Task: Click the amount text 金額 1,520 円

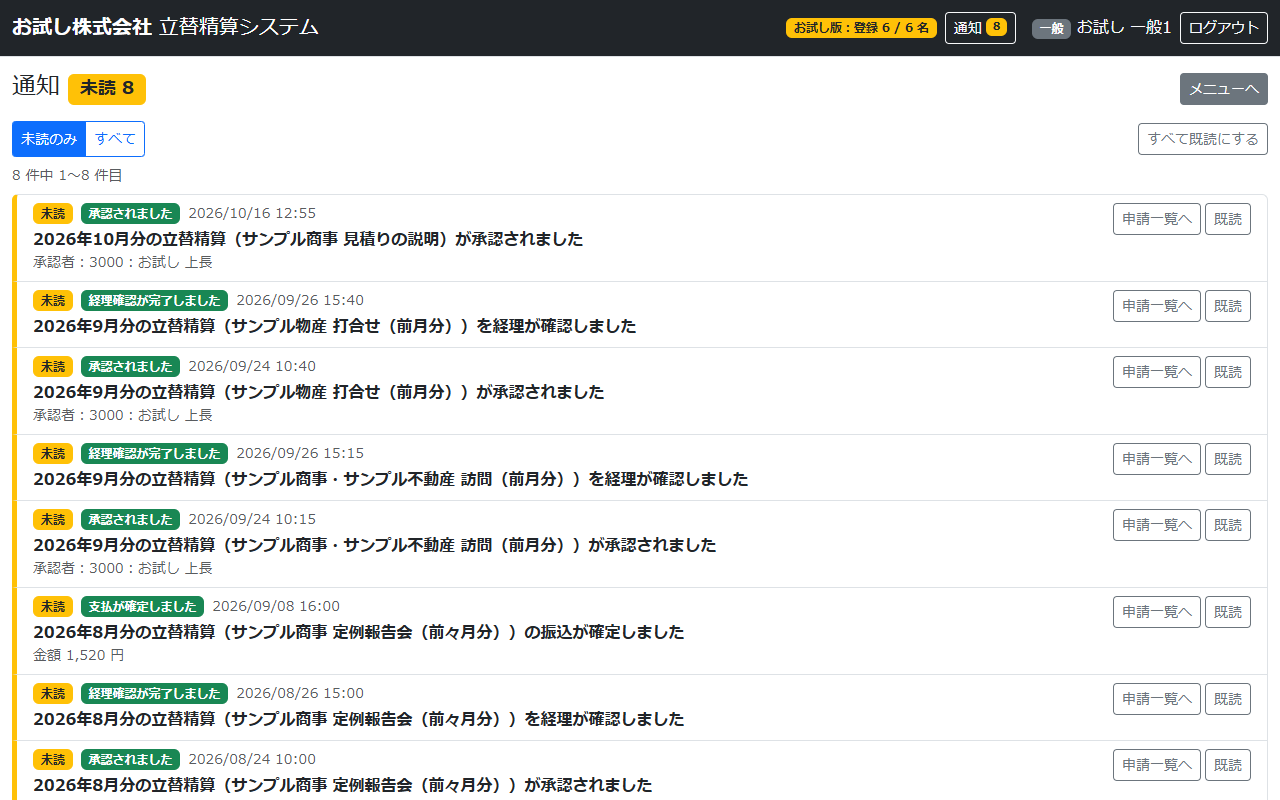Action: point(79,655)
